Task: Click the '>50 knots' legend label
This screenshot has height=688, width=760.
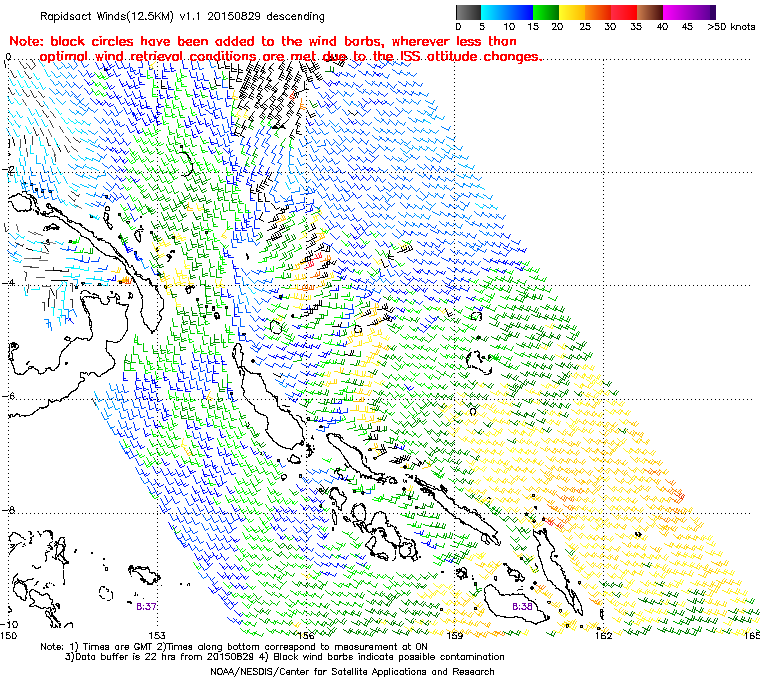Action: click(731, 27)
